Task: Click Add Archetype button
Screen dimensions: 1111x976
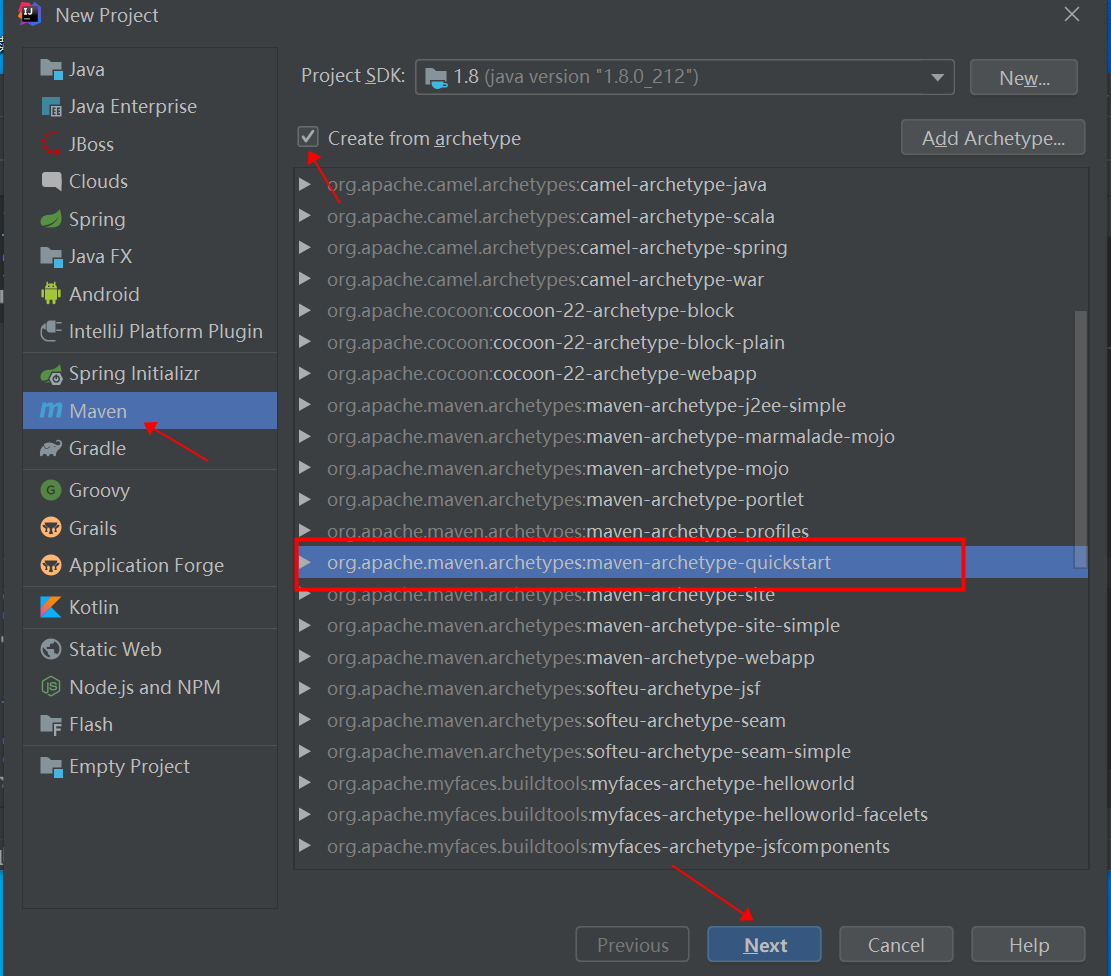Action: (x=993, y=138)
